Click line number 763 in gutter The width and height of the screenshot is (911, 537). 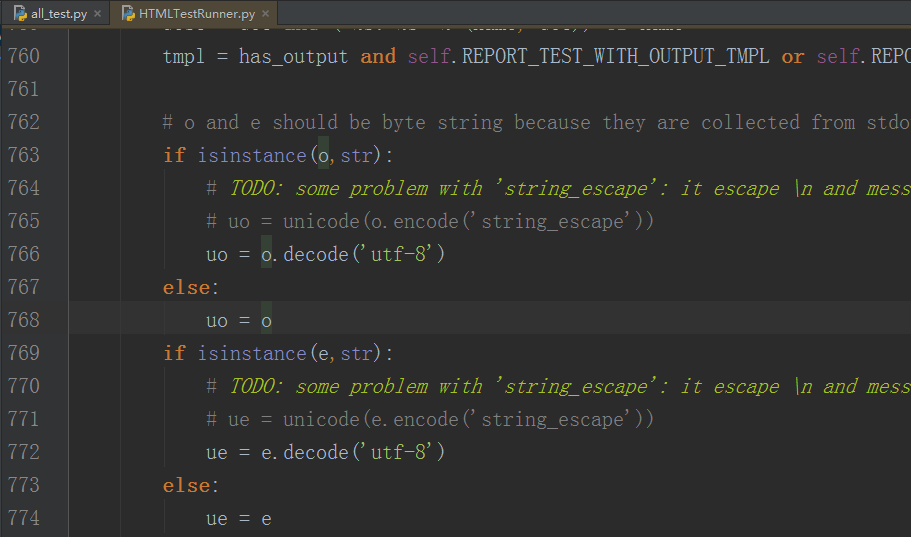coord(24,155)
